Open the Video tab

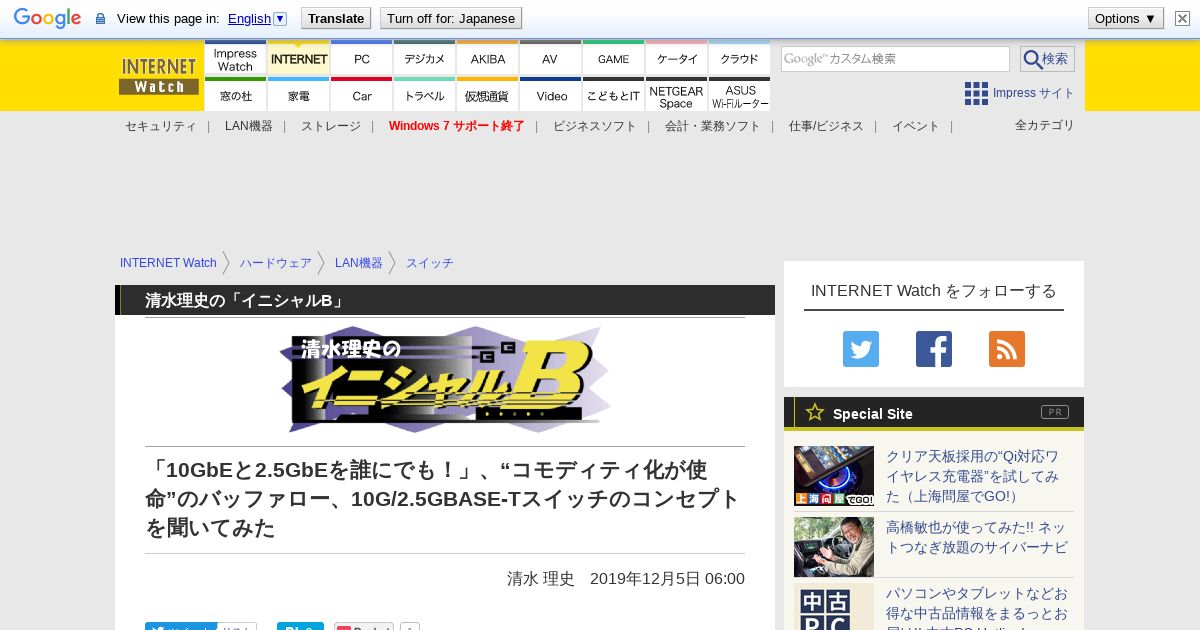click(x=550, y=95)
